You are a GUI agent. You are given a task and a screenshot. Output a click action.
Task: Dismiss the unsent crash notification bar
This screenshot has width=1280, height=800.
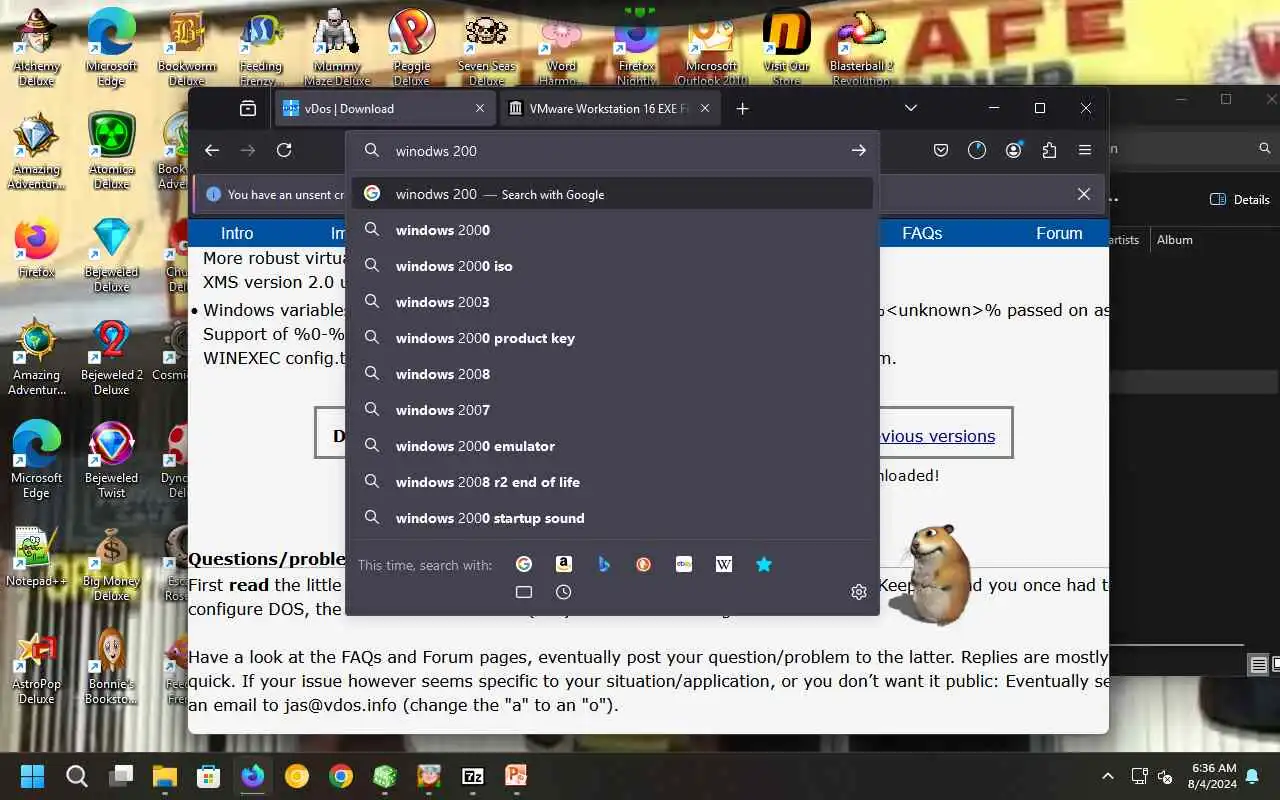[1084, 194]
